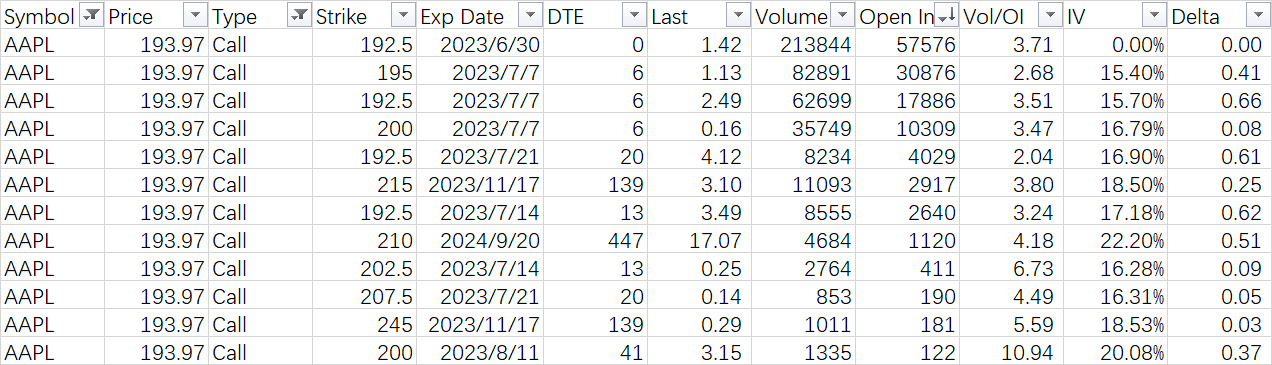Open the active filter on Type column

(x=298, y=16)
